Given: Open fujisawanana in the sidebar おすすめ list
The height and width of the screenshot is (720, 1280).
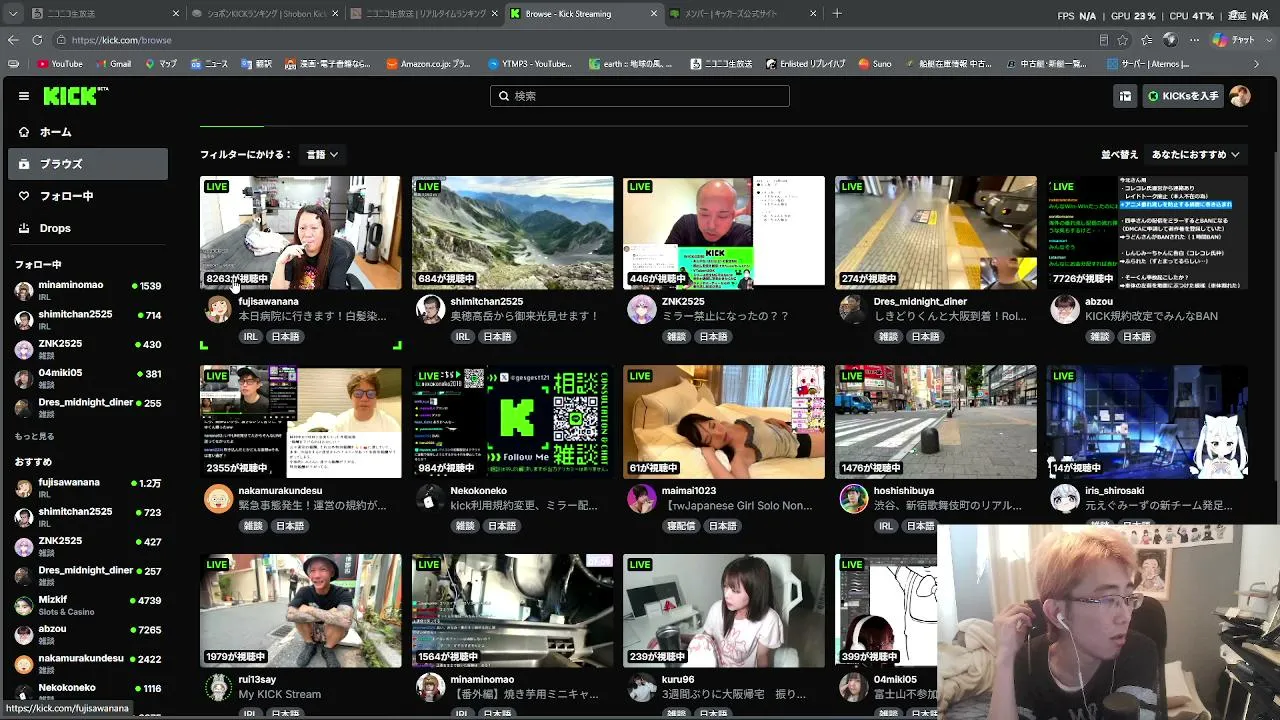Looking at the screenshot, I should click(88, 488).
